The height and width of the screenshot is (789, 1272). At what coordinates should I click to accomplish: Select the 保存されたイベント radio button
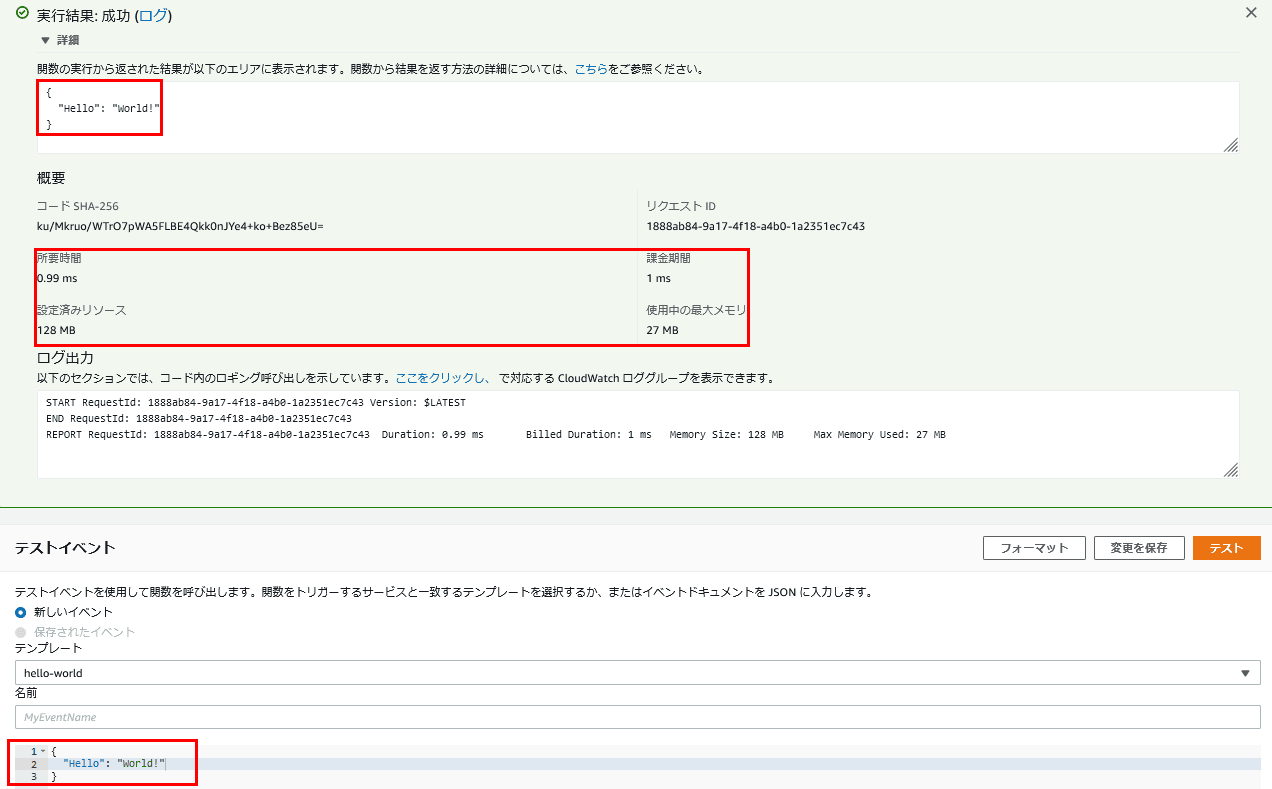[x=21, y=632]
